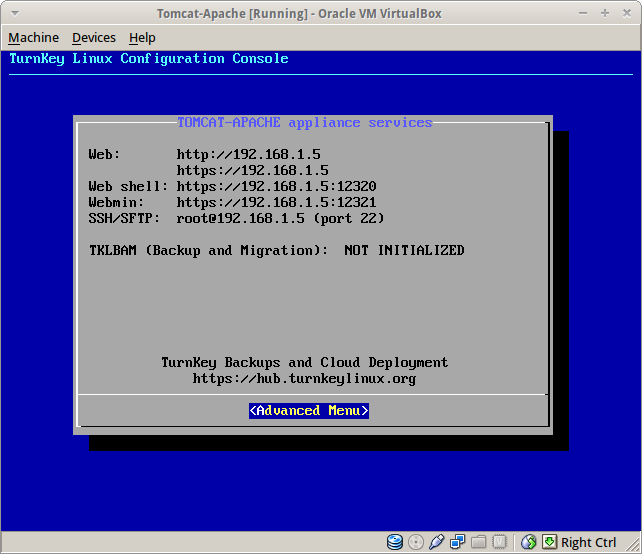Click the keyboard capture green arrow icon

pos(549,541)
